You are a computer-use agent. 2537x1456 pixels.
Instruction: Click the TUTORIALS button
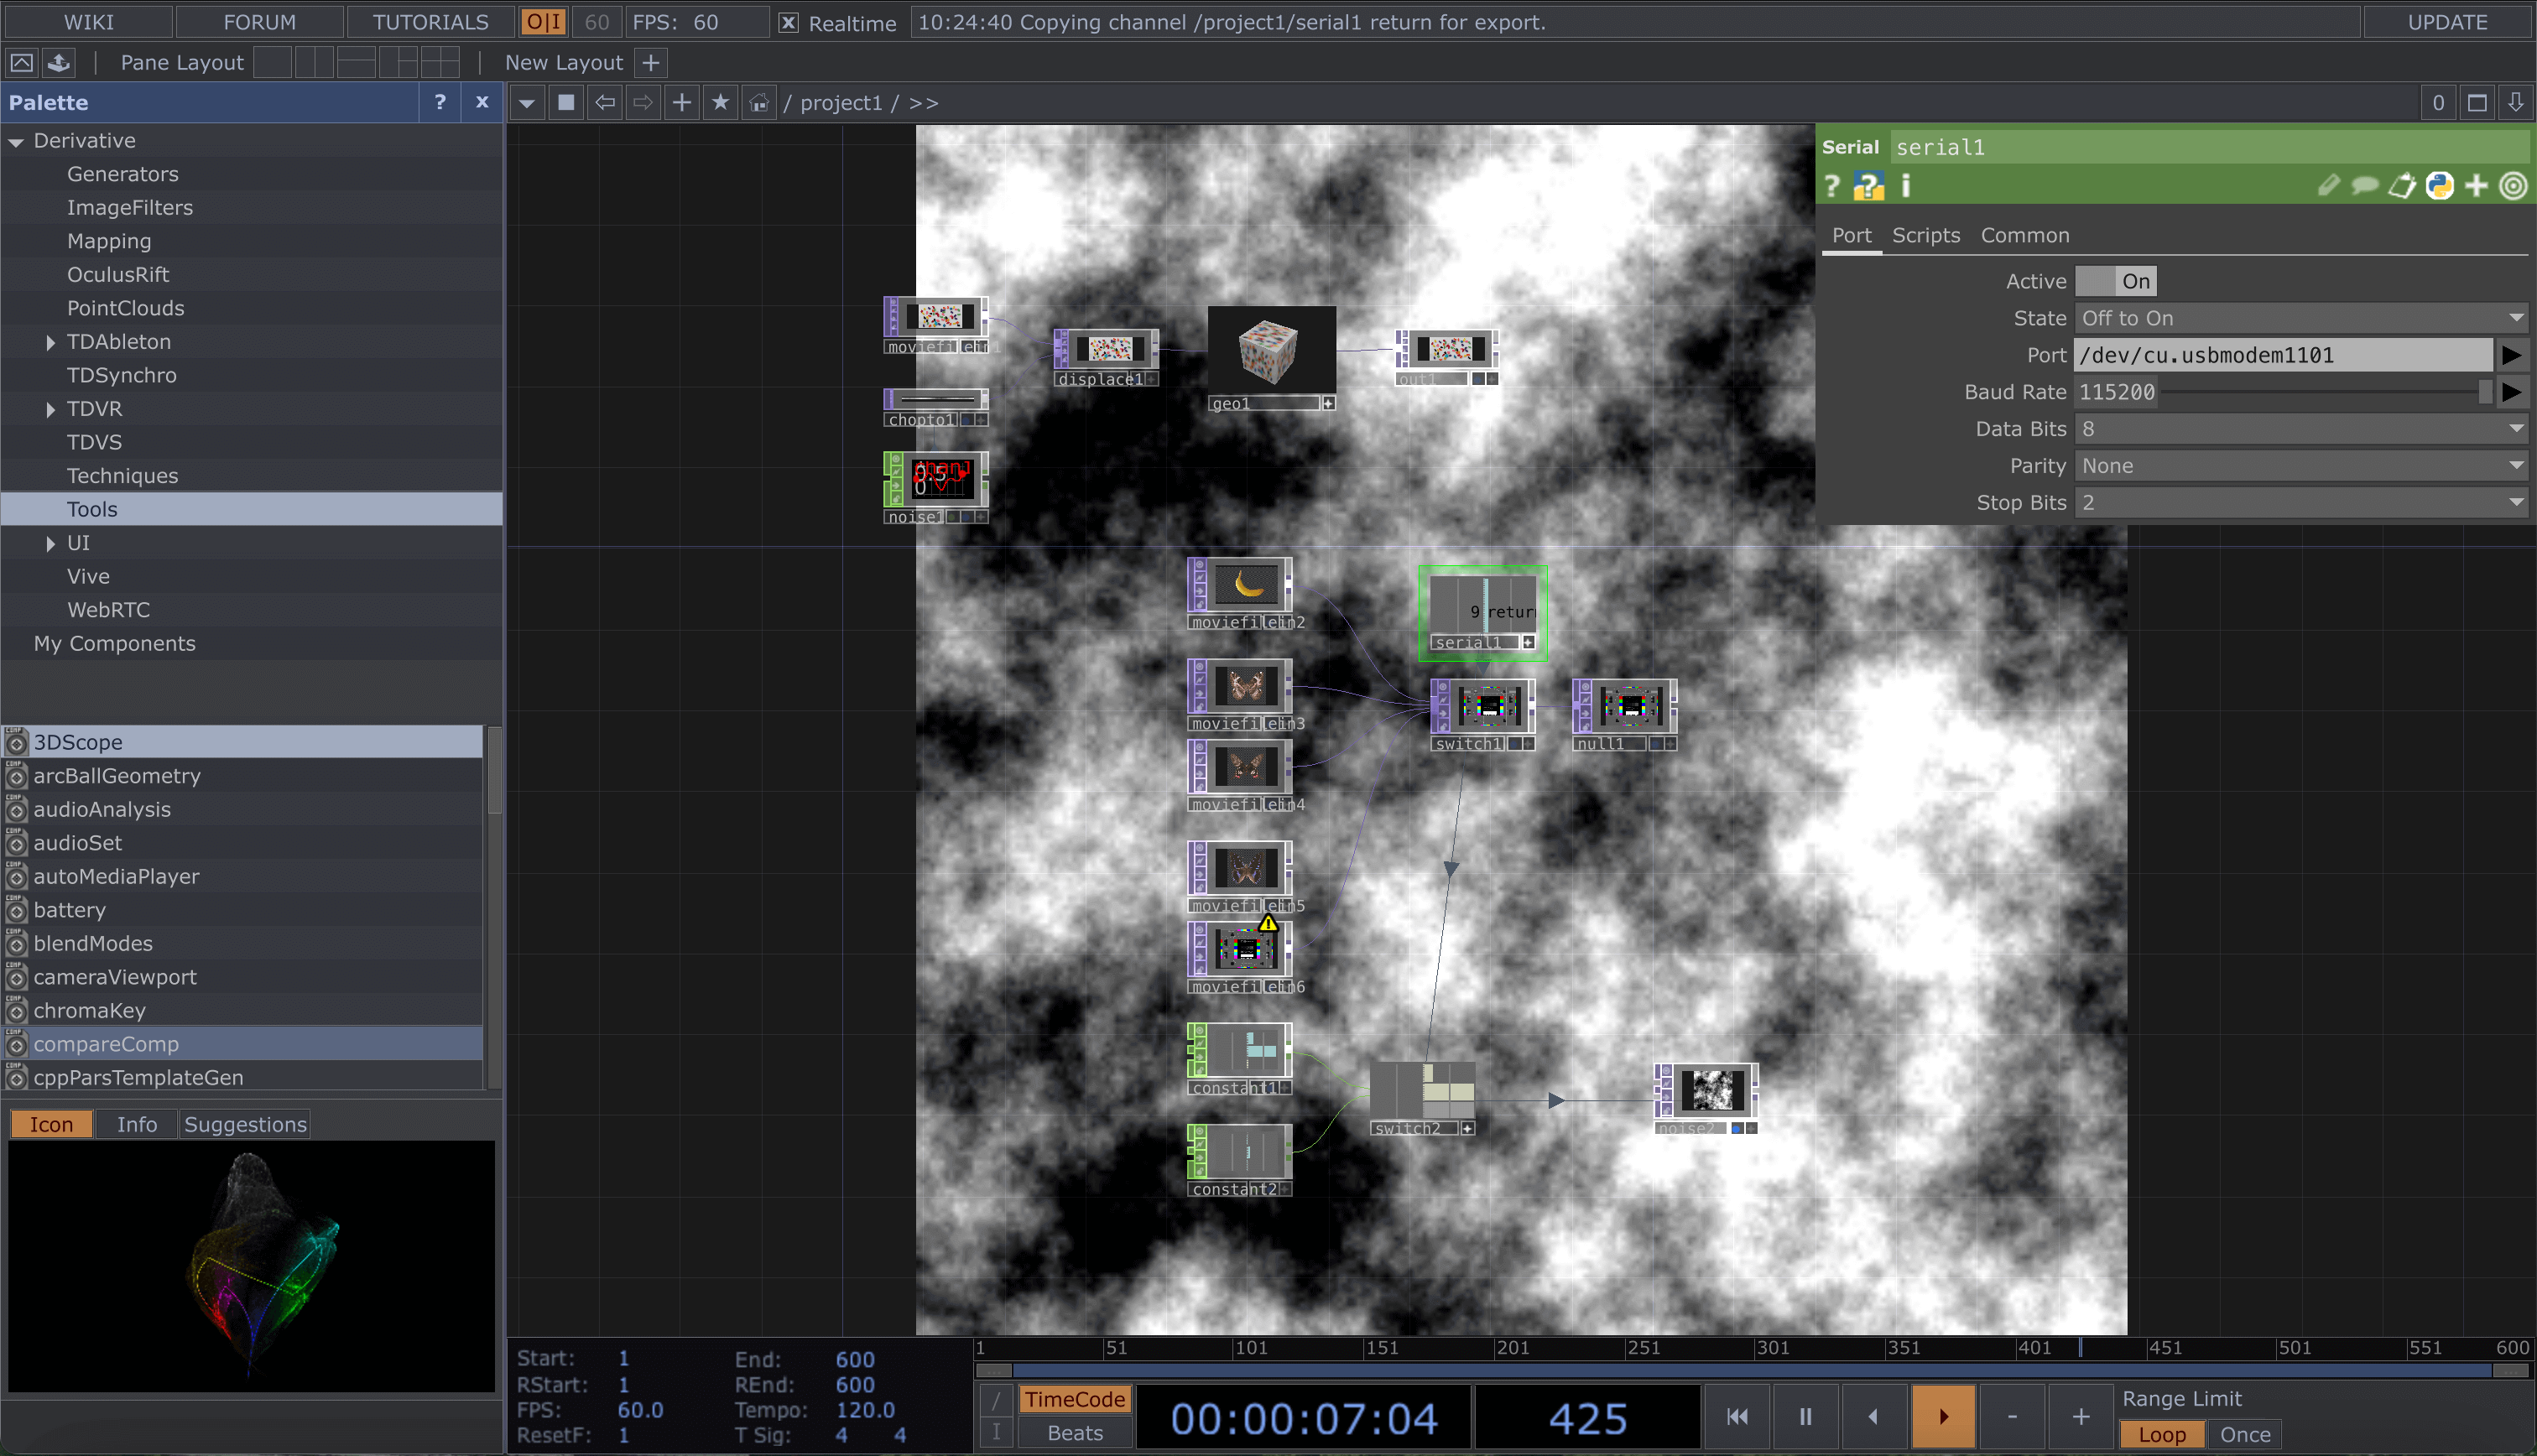click(x=430, y=22)
